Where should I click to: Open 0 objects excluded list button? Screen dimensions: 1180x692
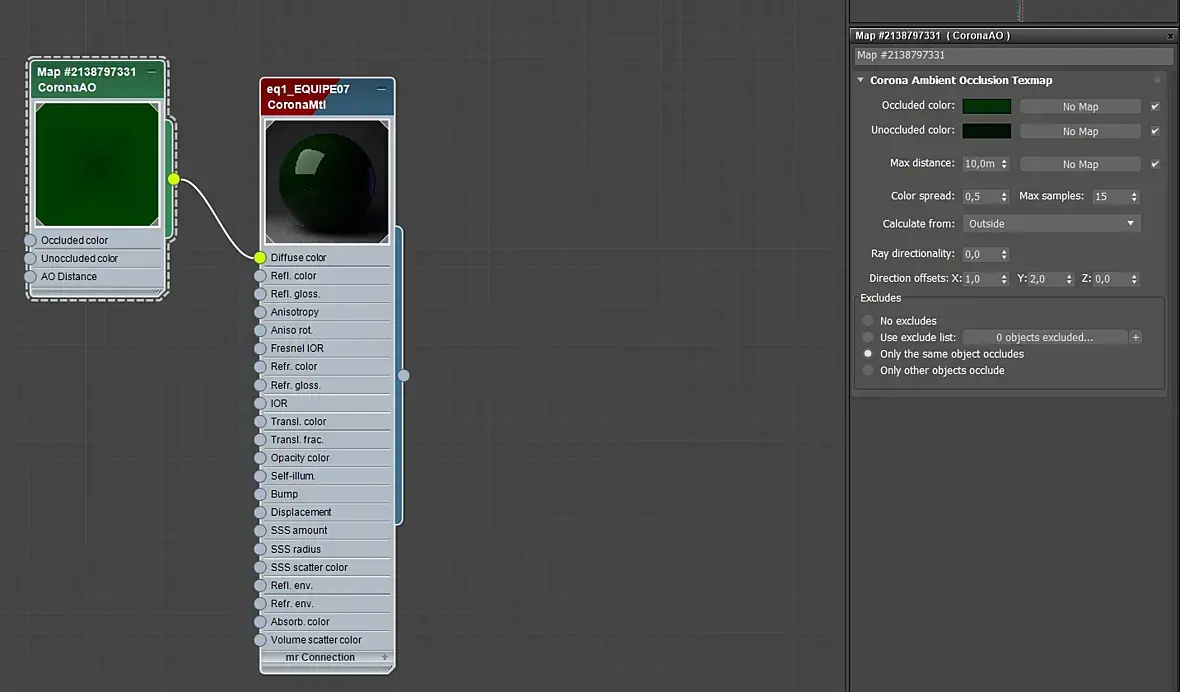click(x=1045, y=337)
